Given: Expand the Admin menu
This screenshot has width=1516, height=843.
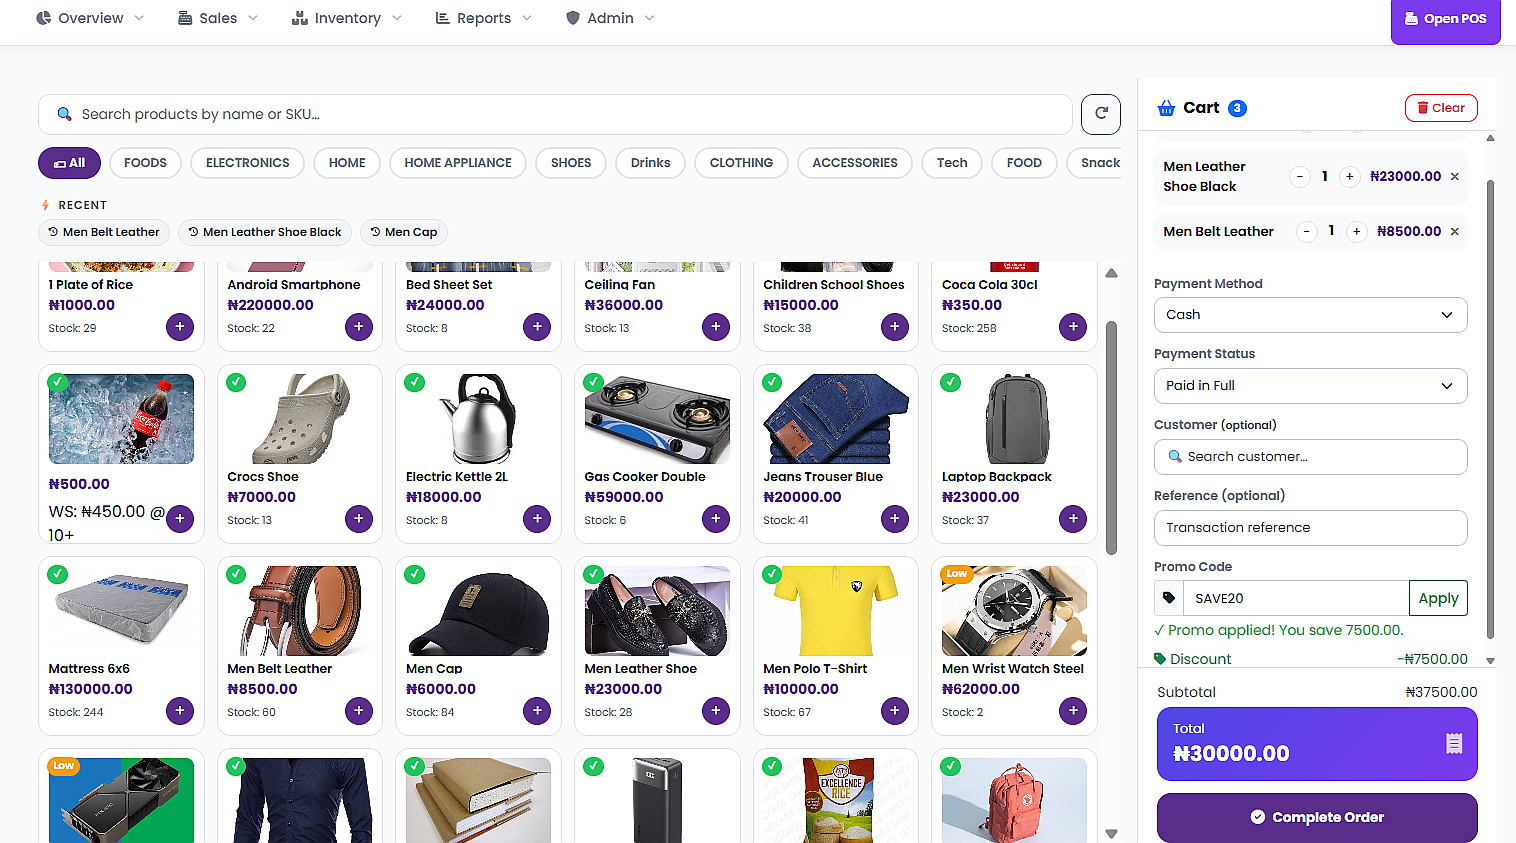Looking at the screenshot, I should pyautogui.click(x=610, y=18).
